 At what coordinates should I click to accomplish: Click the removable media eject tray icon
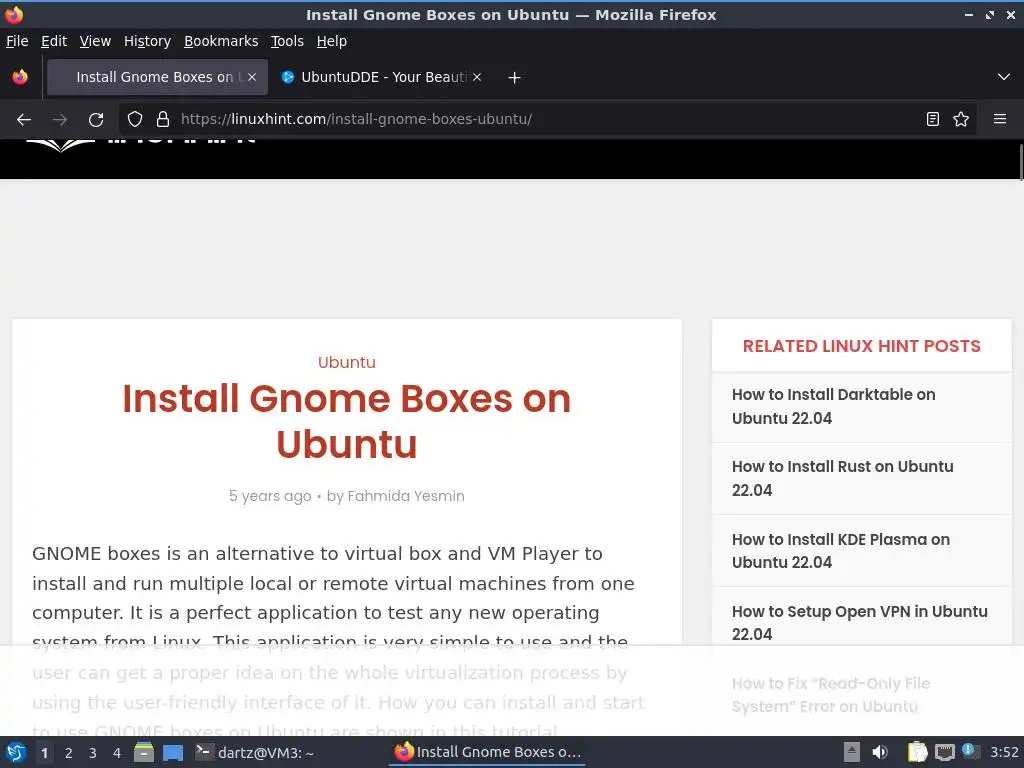coord(852,753)
